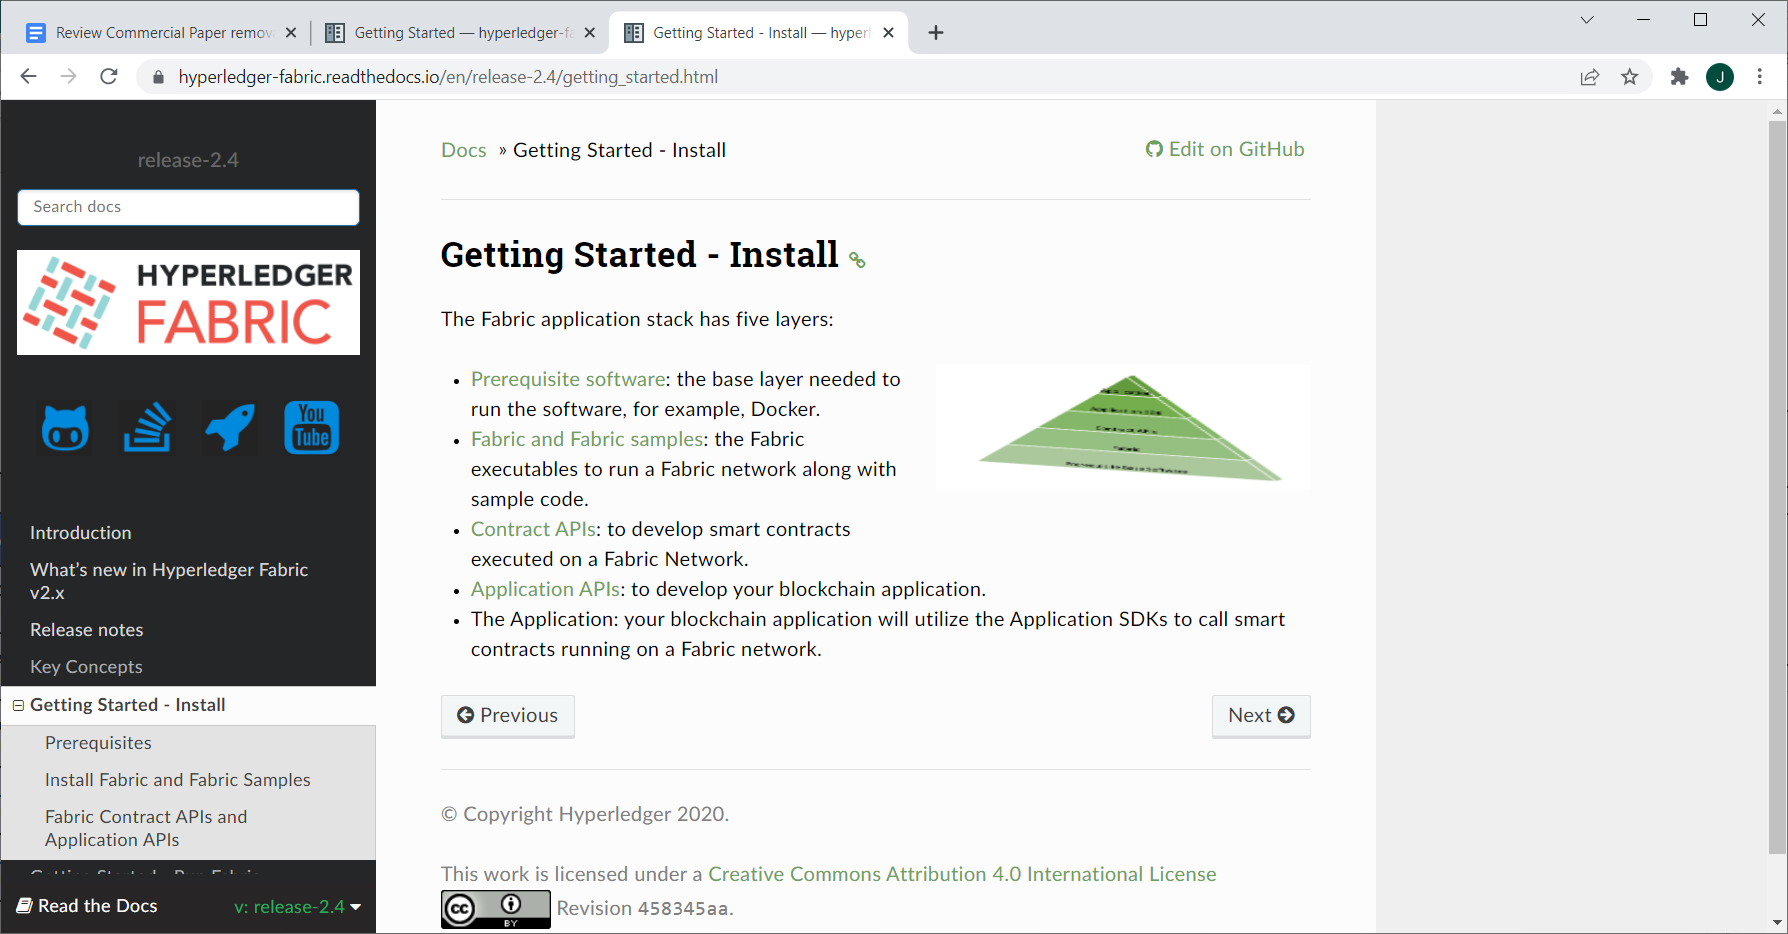Open the Rocket Chat icon link
Viewport: 1788px width, 934px height.
[230, 428]
